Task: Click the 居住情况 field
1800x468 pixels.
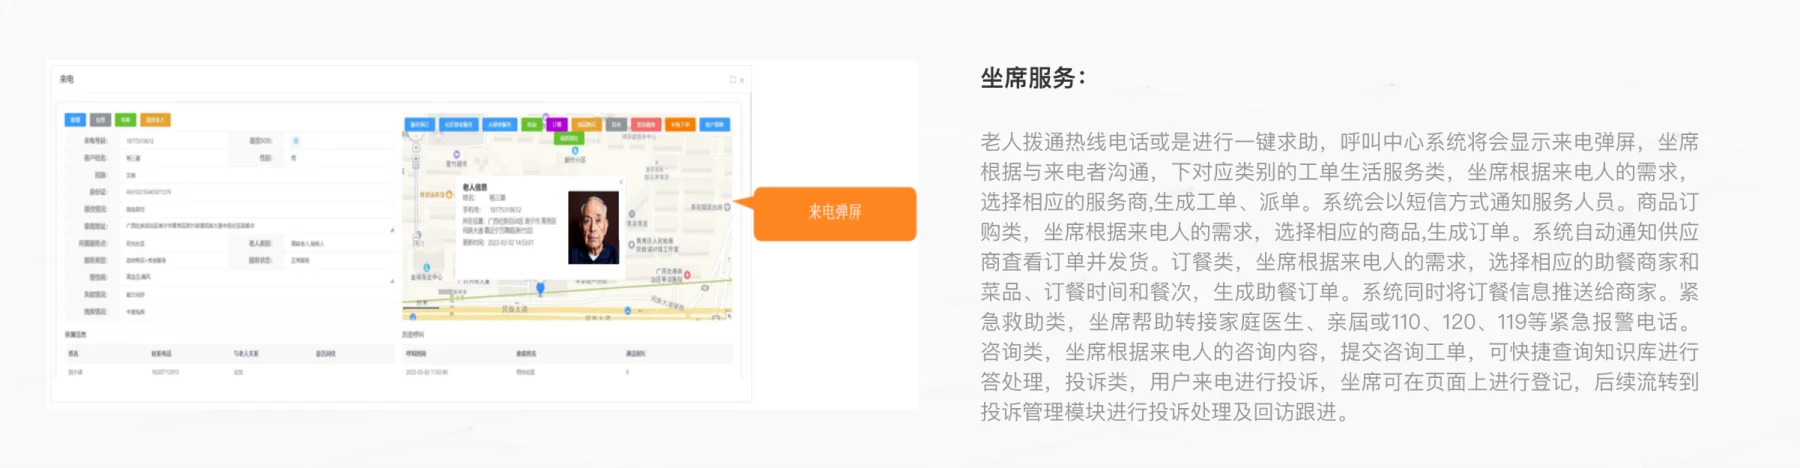Action: 257,208
